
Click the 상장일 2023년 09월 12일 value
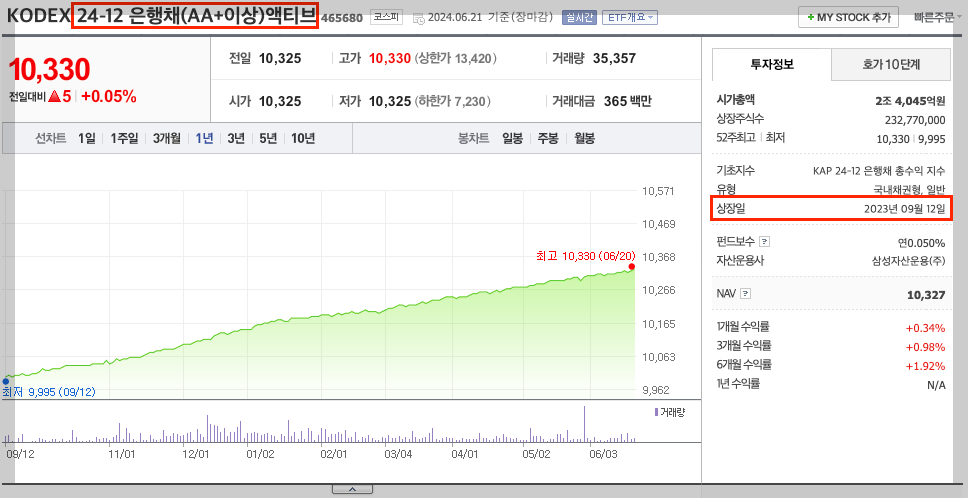tap(904, 209)
